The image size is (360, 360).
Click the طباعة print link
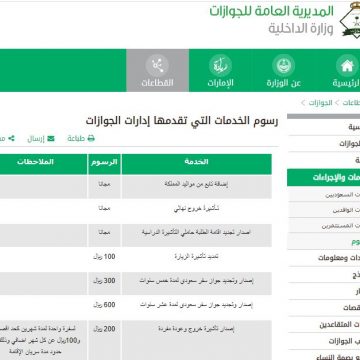tap(76, 139)
